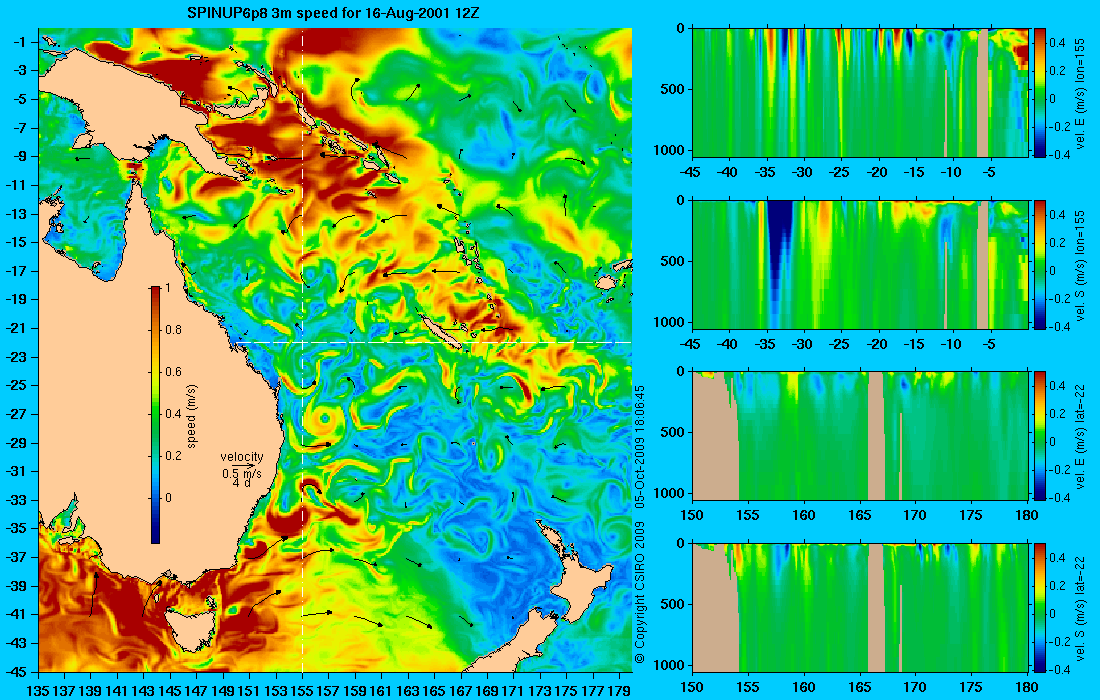
Task: Click the velocity legend reference arrow
Action: [242, 466]
